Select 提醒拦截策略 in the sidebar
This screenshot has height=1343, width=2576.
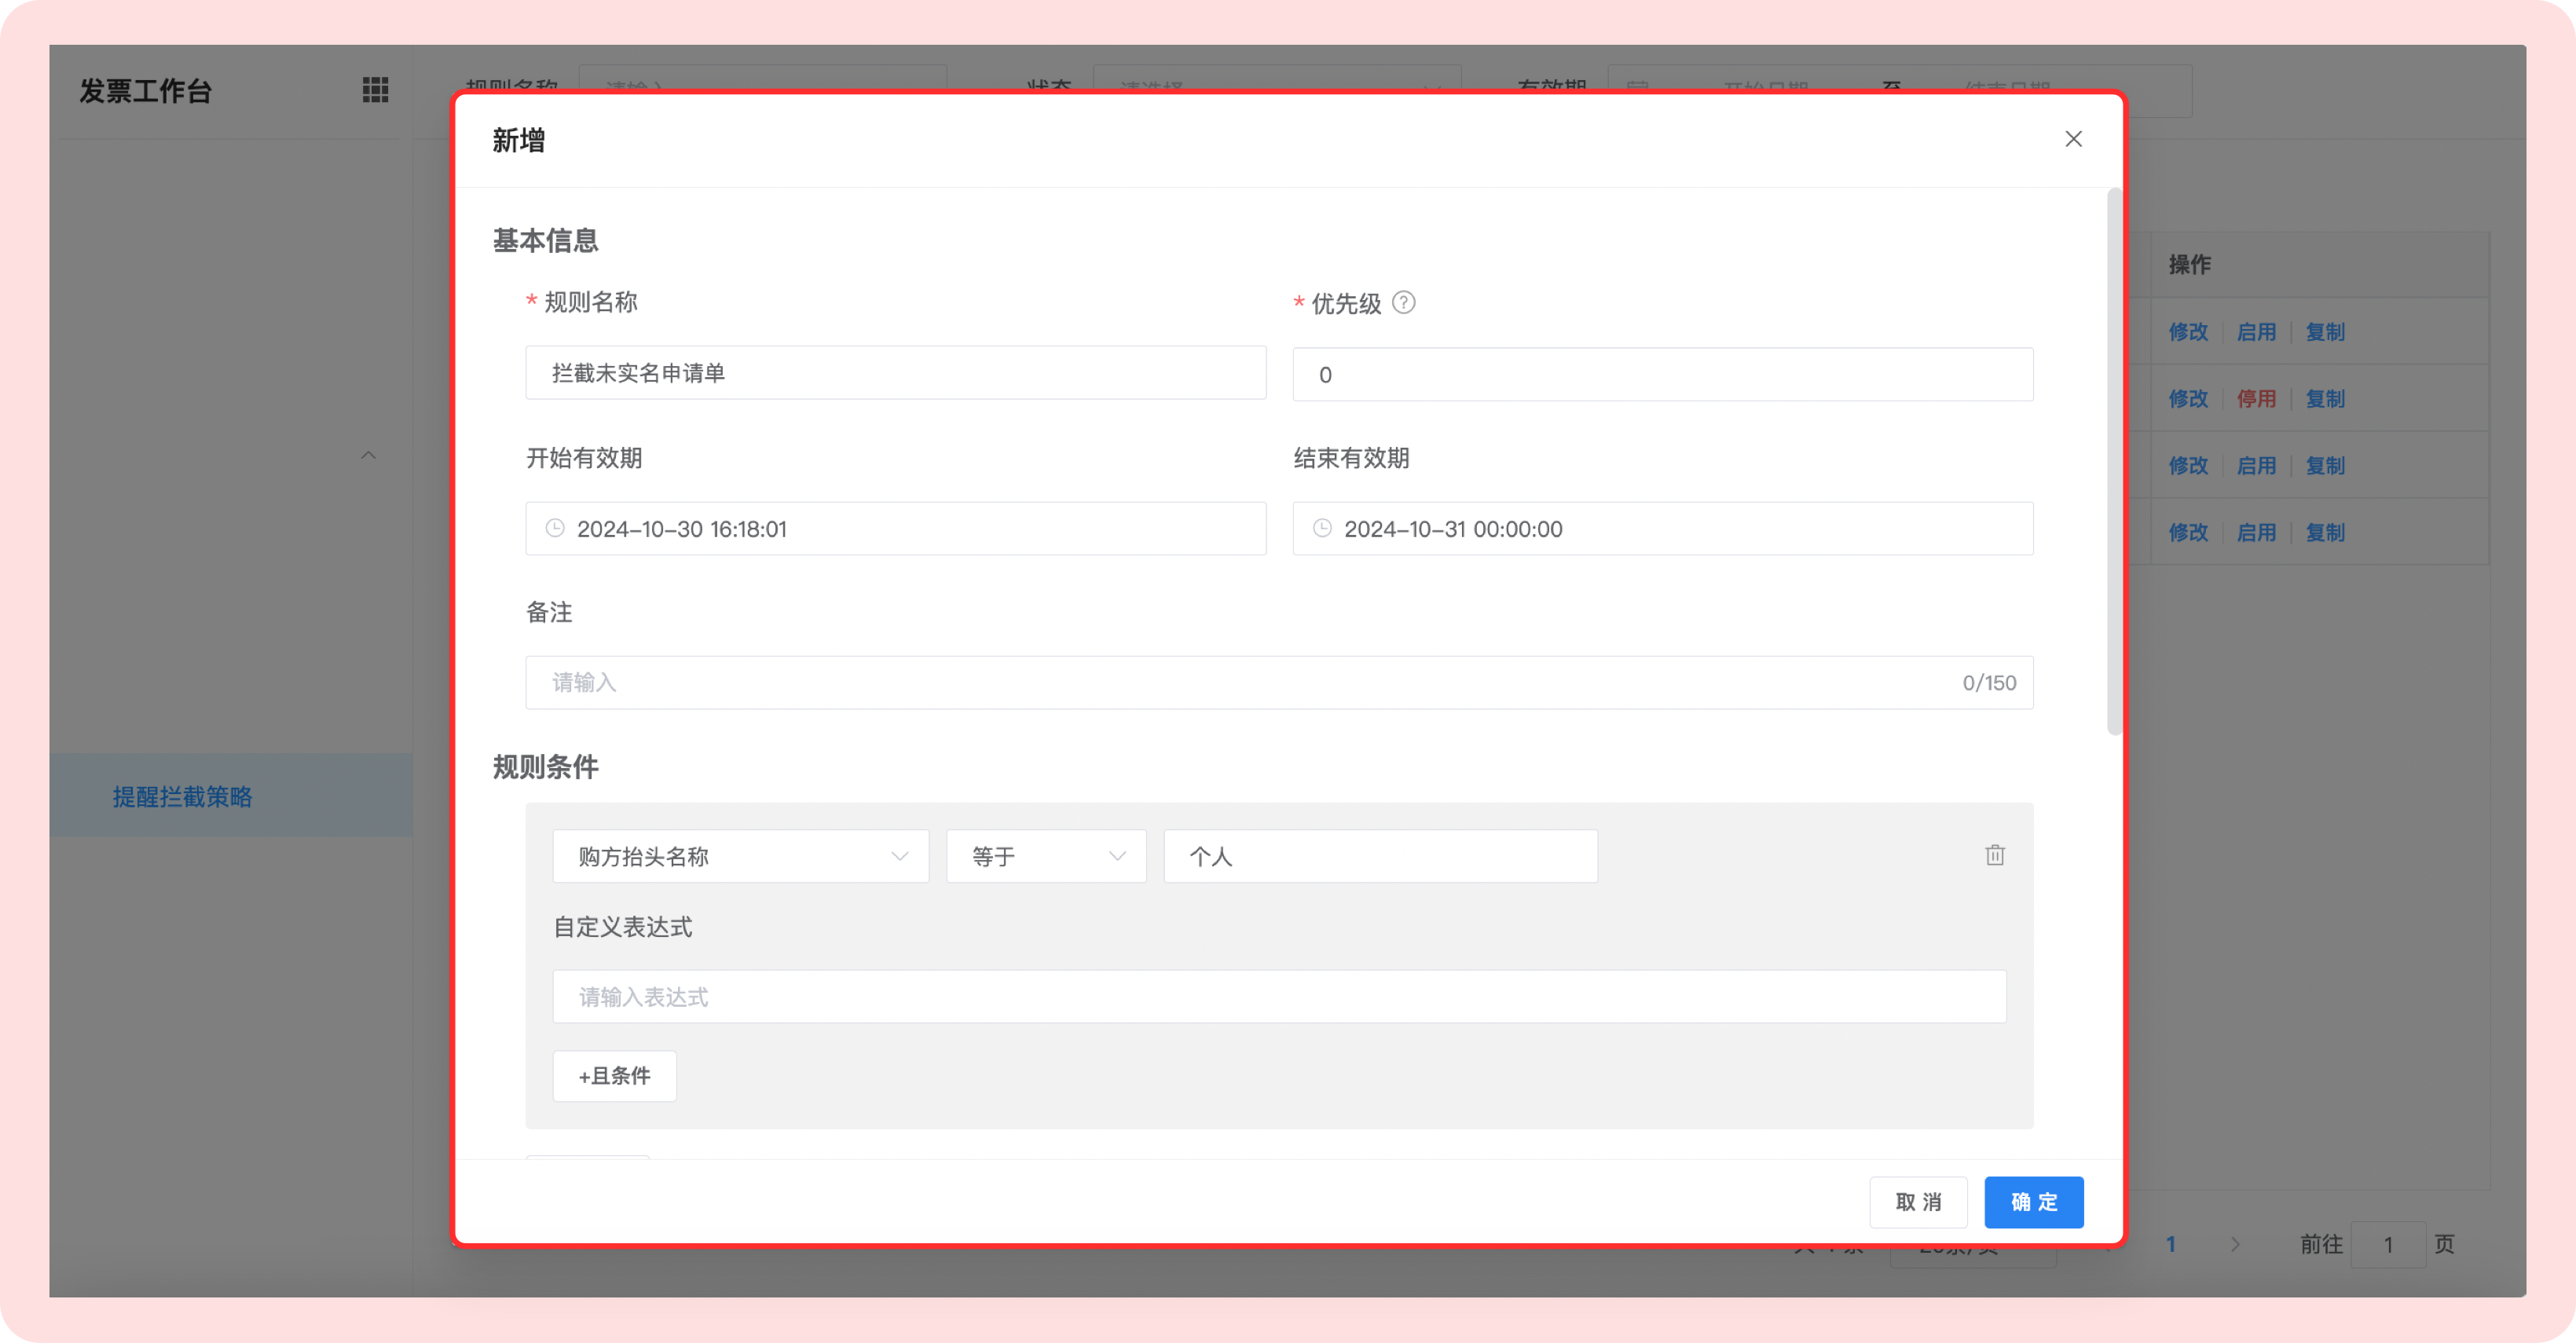(231, 796)
